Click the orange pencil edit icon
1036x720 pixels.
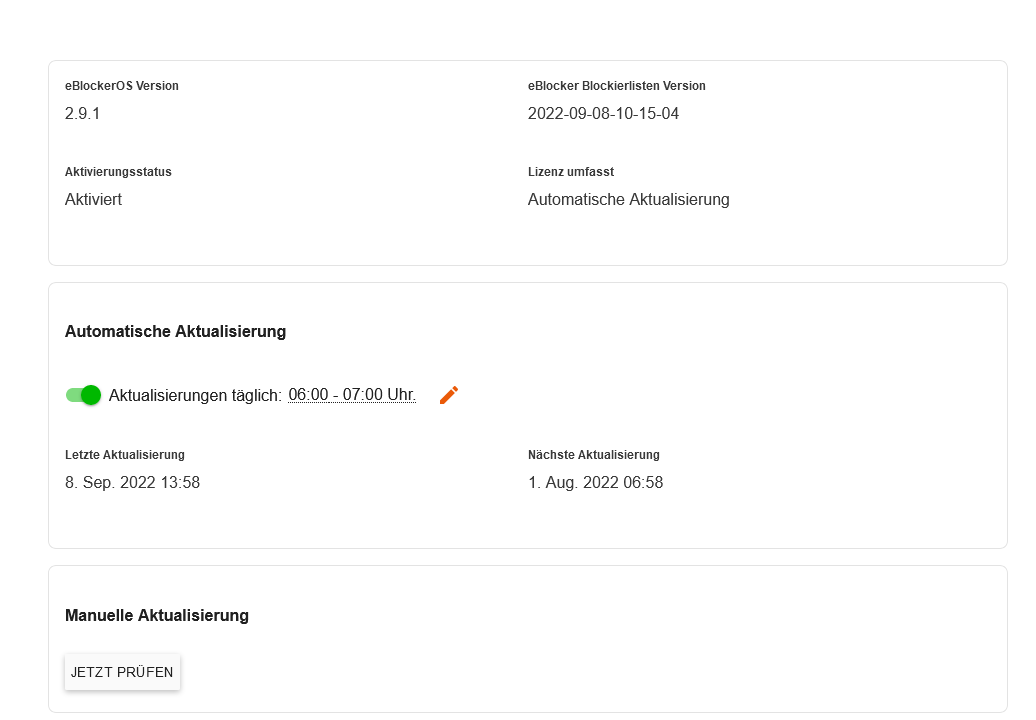449,395
